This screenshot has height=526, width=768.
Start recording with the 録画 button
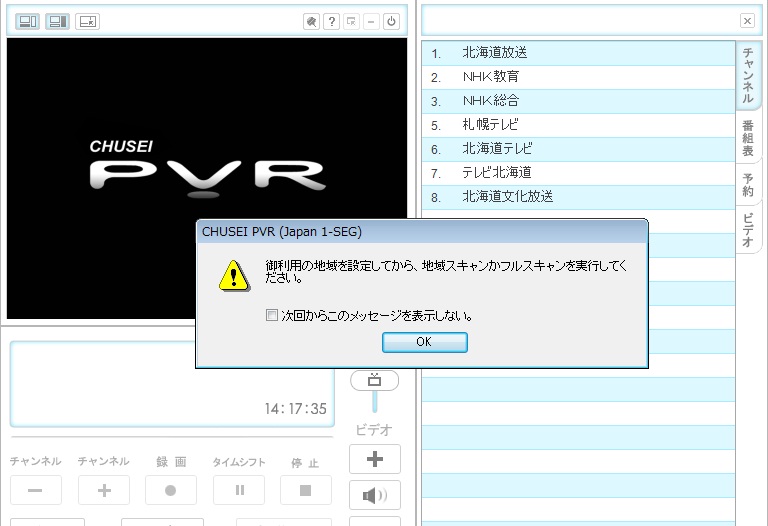tap(171, 490)
